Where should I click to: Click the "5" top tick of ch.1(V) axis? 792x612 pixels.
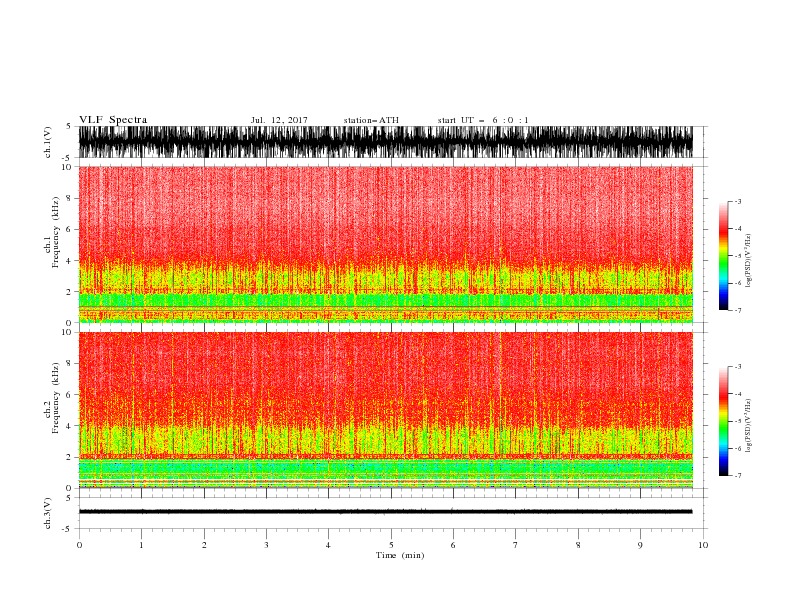tap(70, 126)
